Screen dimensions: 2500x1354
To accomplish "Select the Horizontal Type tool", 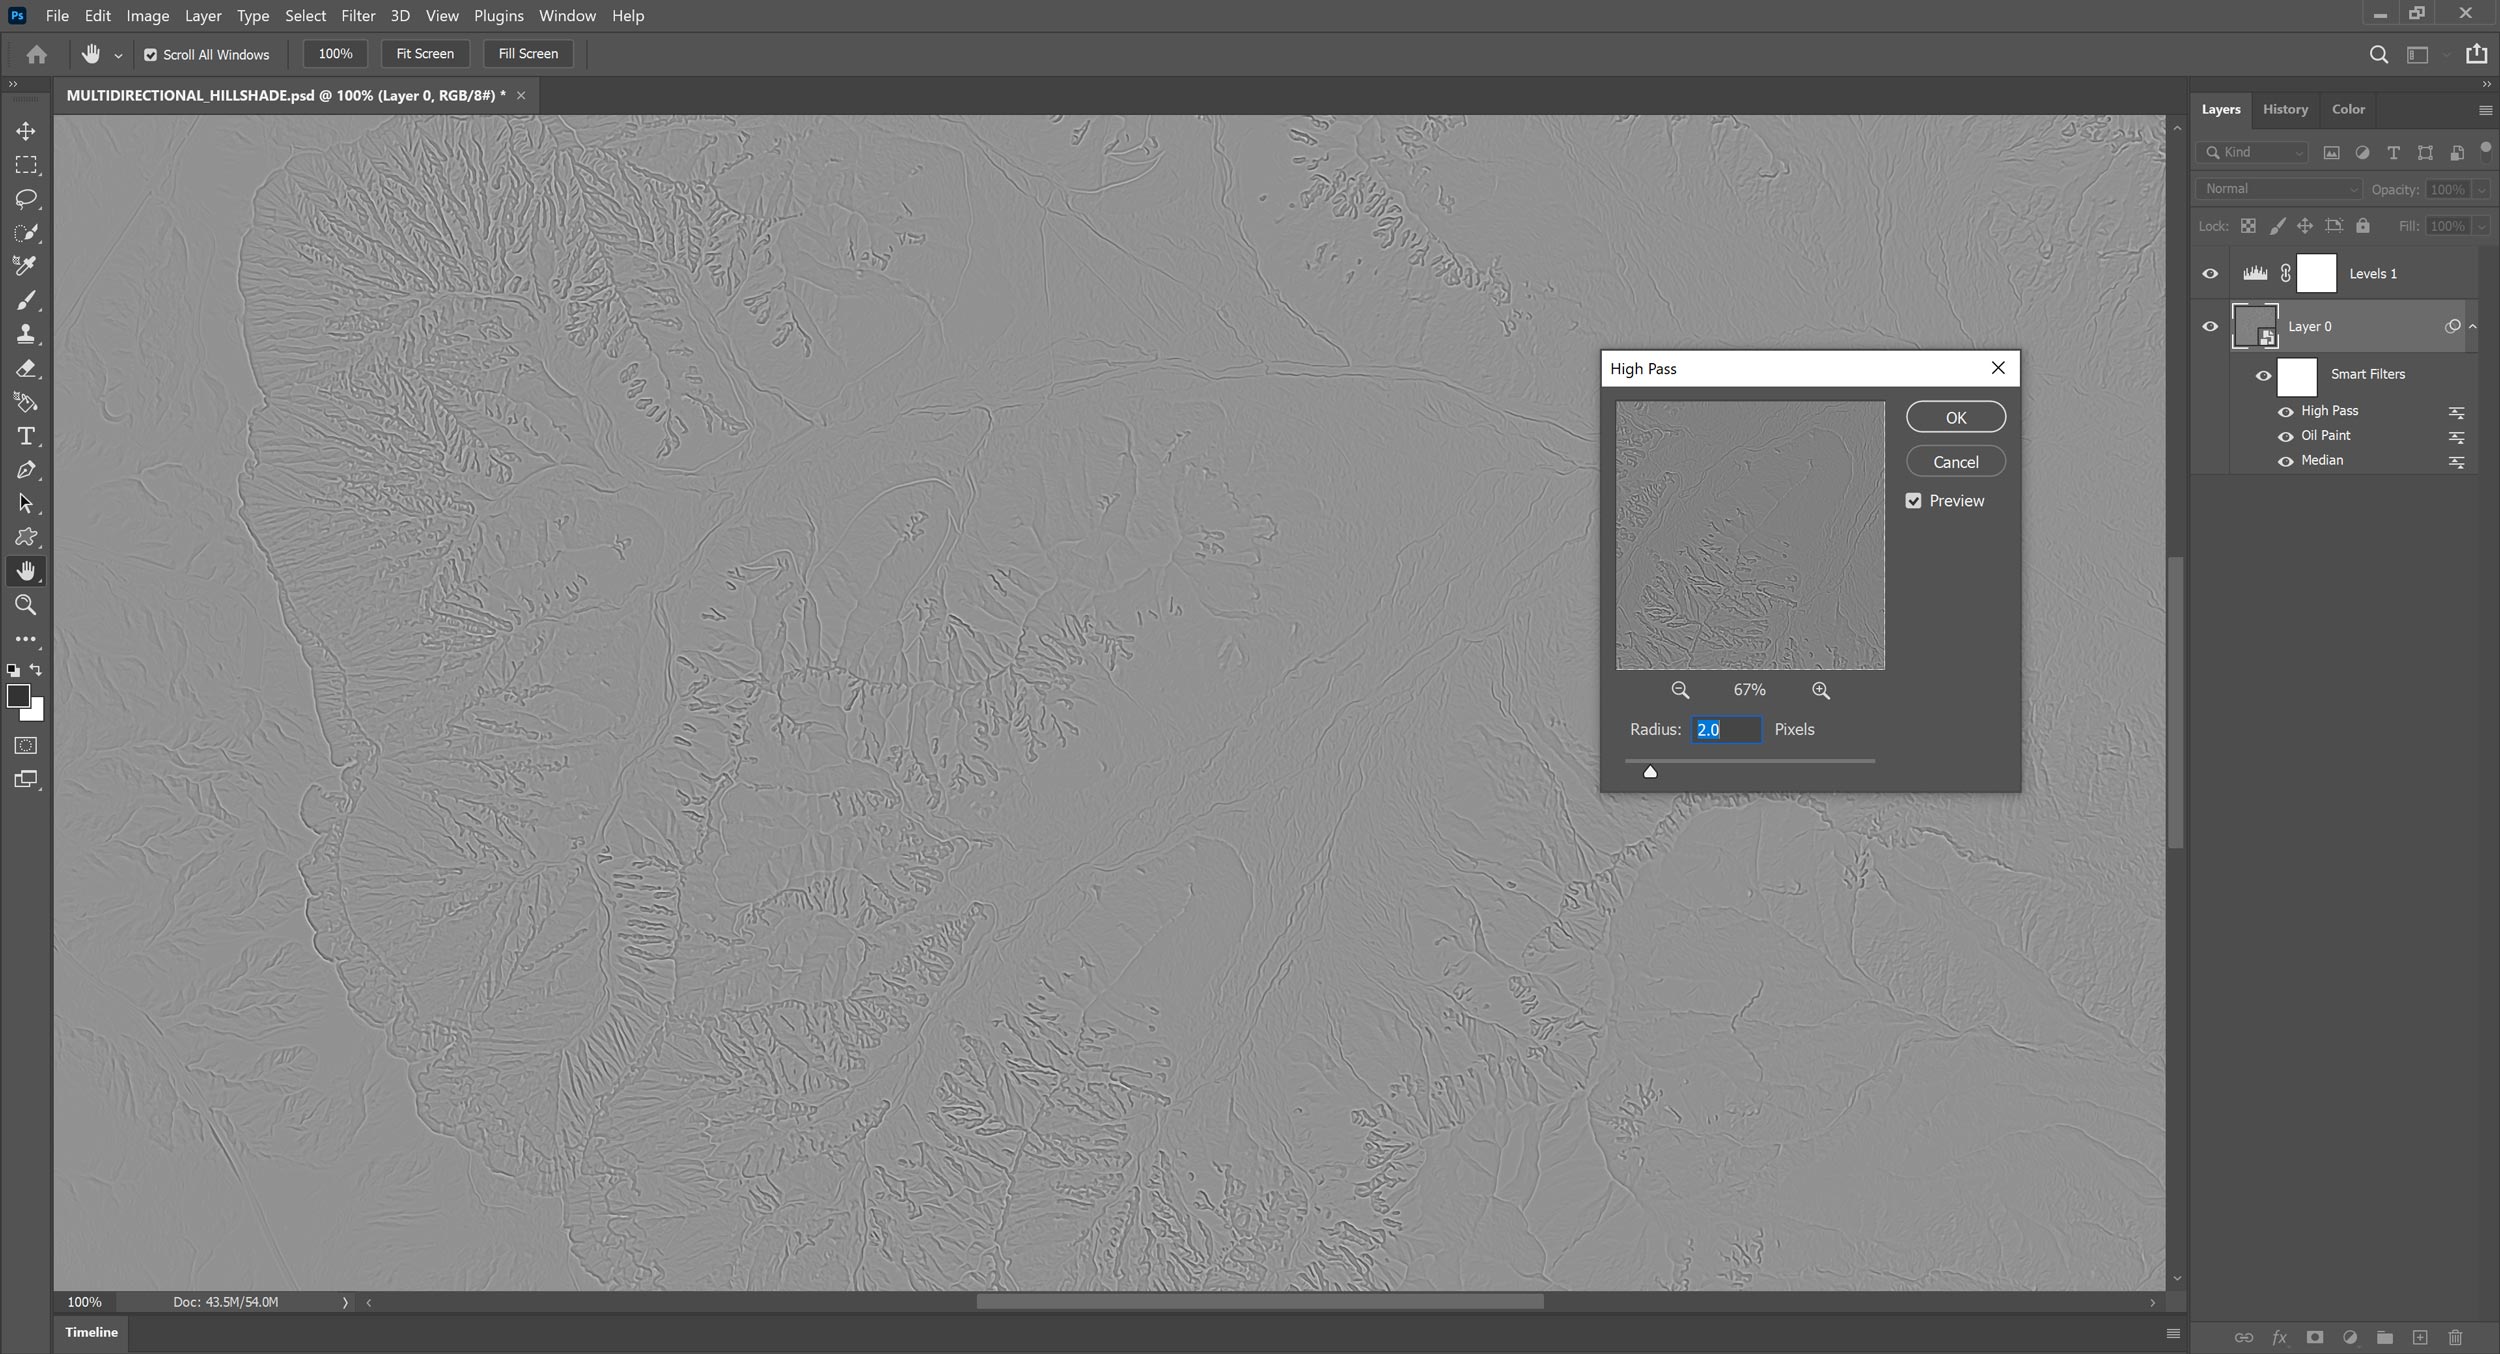I will pos(26,436).
